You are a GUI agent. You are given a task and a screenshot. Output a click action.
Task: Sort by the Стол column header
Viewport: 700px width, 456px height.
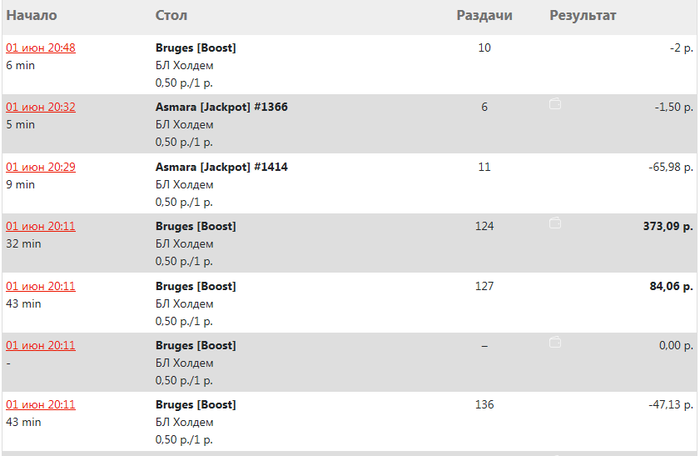click(171, 15)
